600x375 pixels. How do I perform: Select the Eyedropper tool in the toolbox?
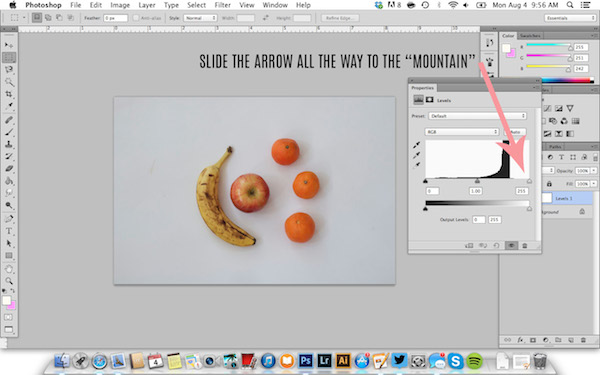click(x=9, y=106)
